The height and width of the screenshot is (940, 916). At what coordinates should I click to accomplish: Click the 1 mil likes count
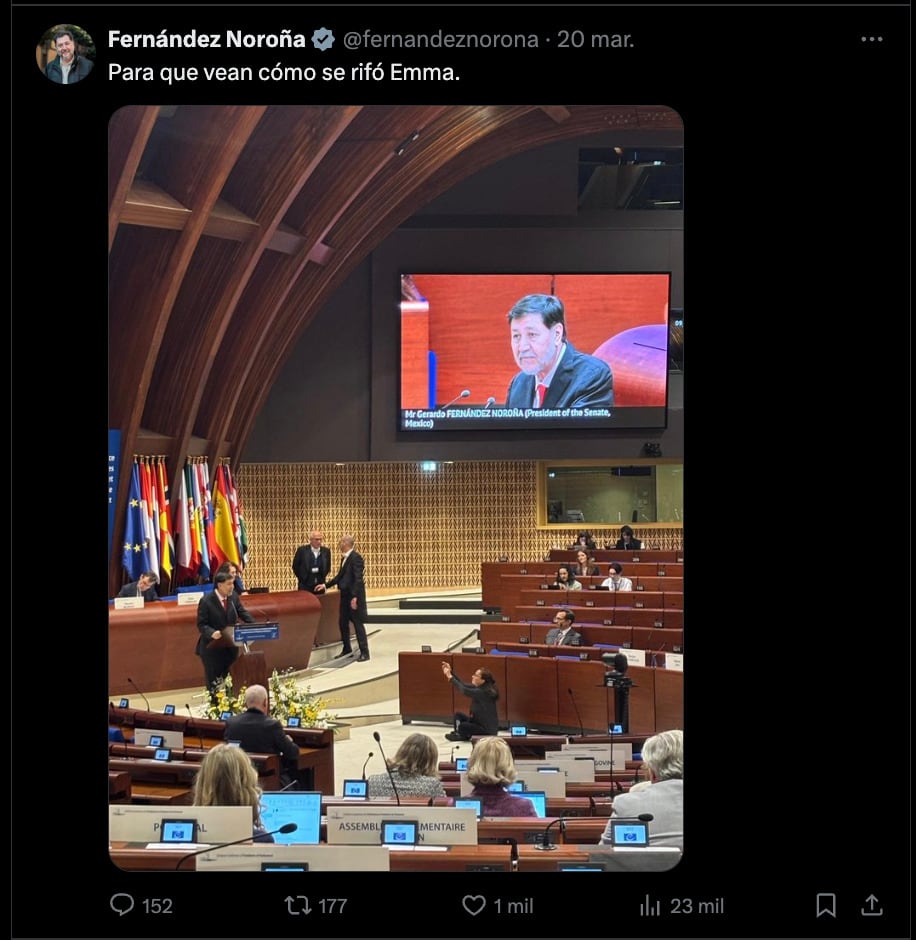click(x=513, y=906)
